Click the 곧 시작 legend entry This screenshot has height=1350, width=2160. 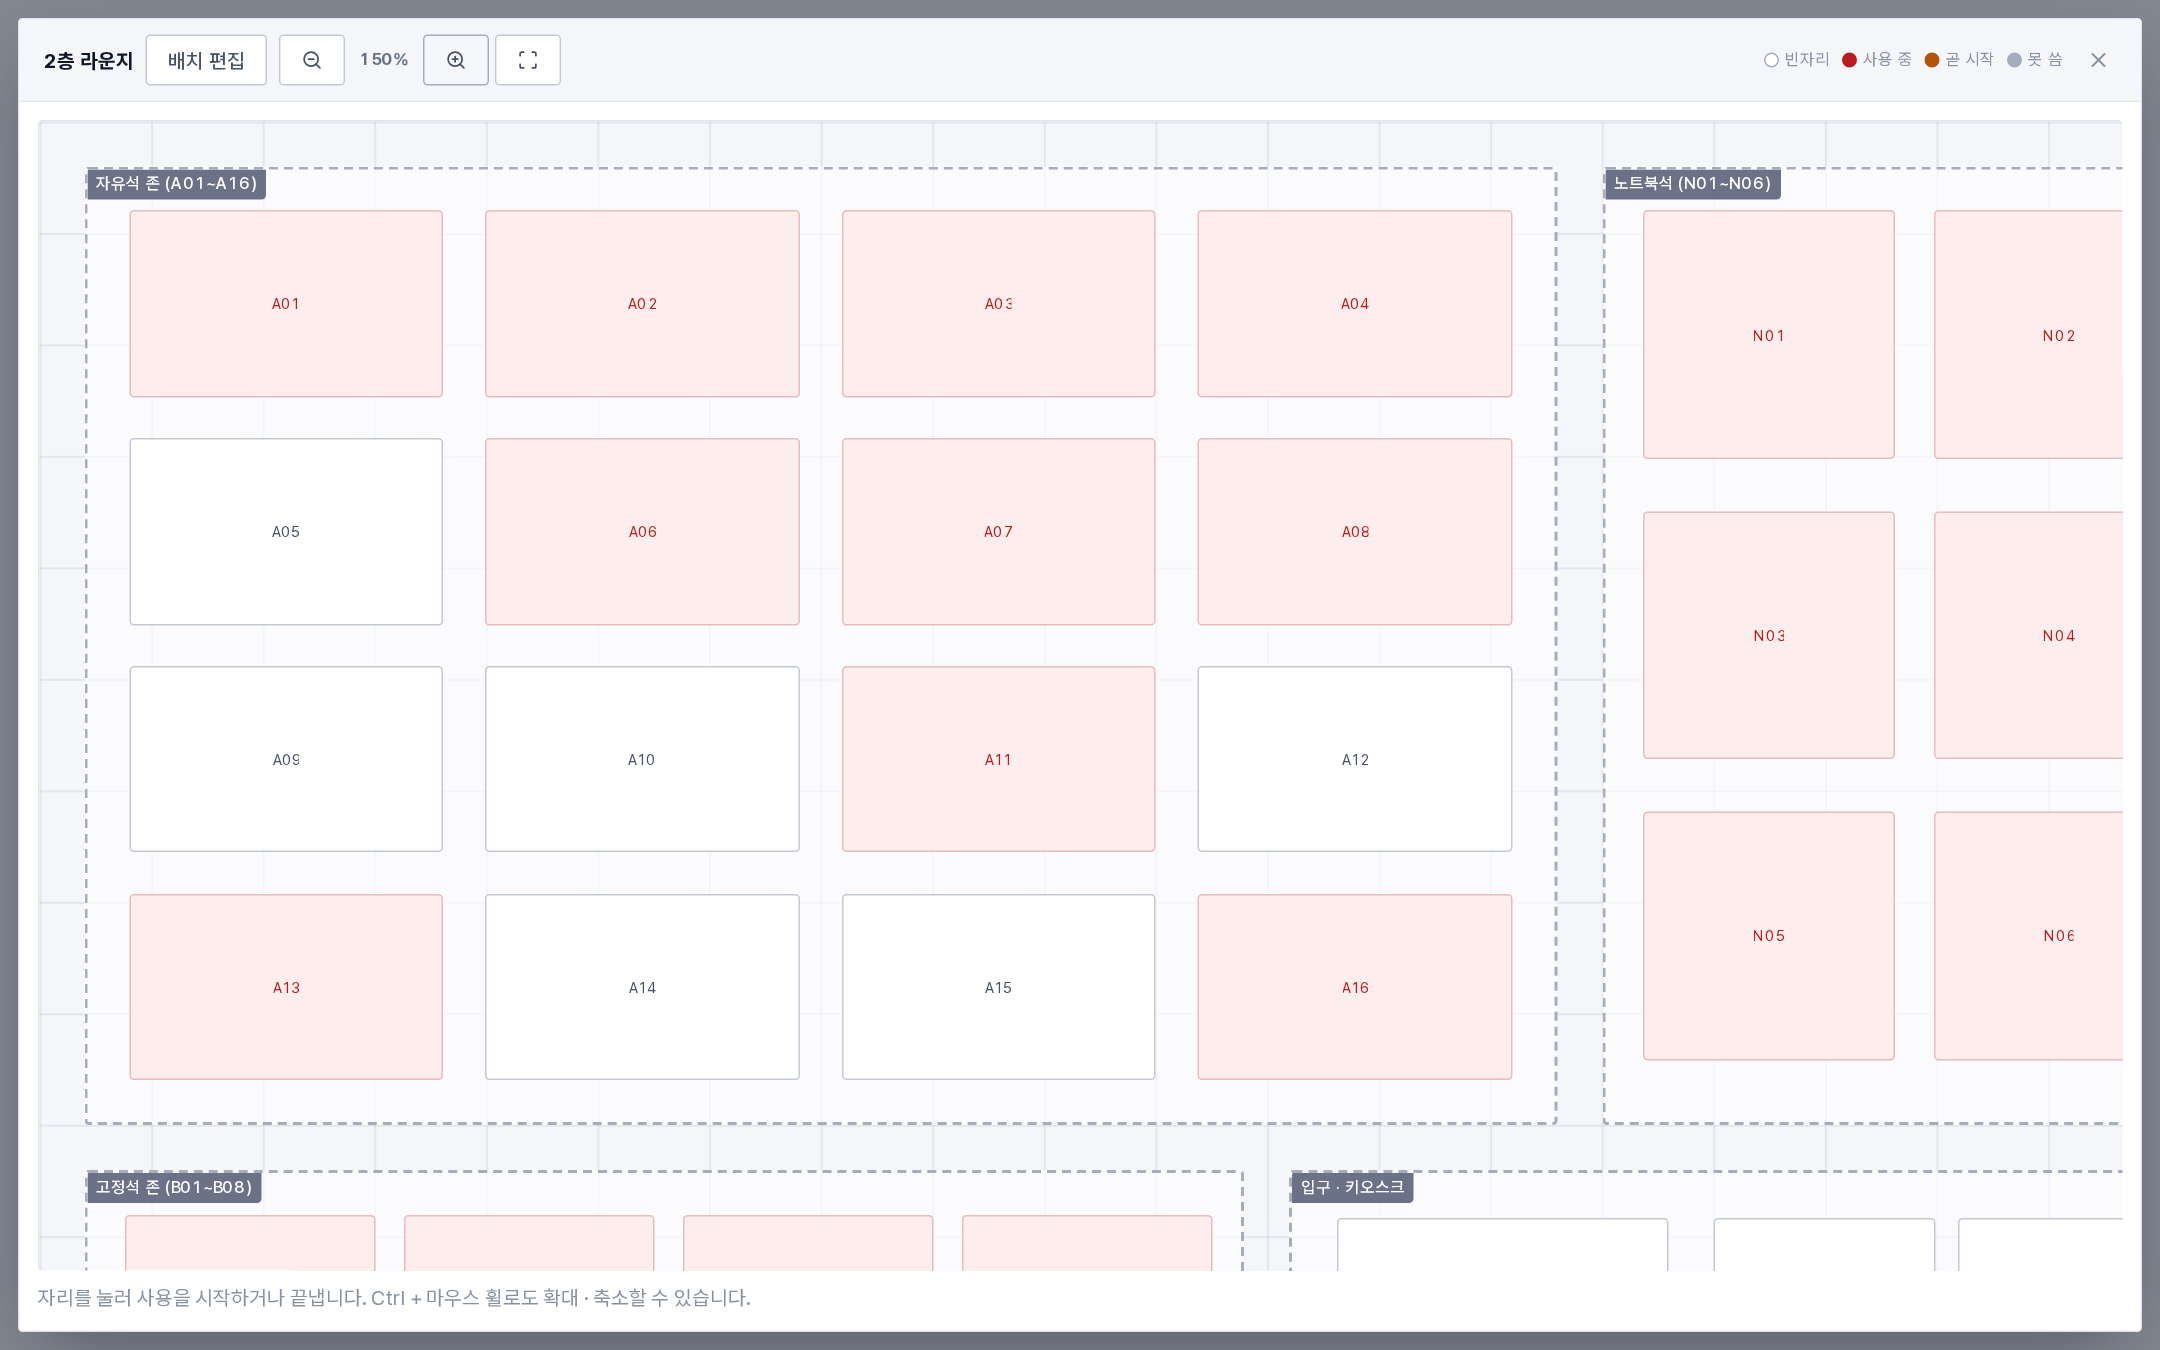pos(1959,60)
